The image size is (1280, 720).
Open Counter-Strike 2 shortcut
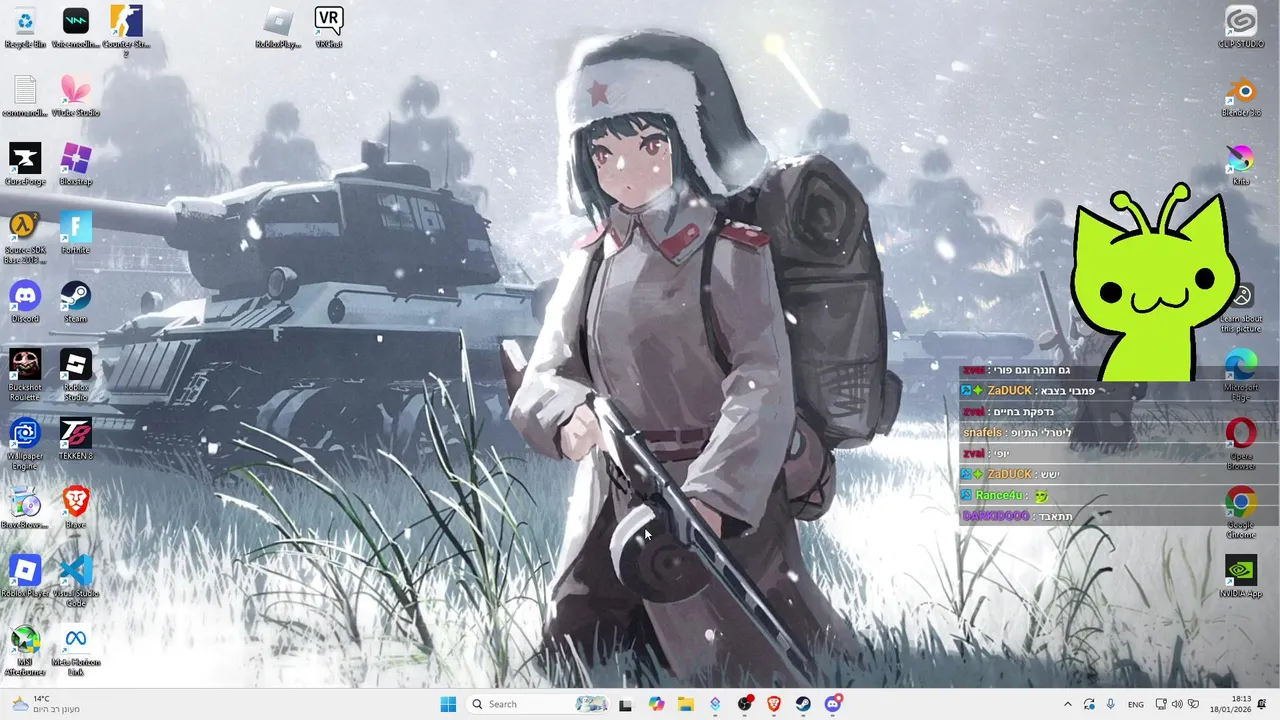(126, 30)
